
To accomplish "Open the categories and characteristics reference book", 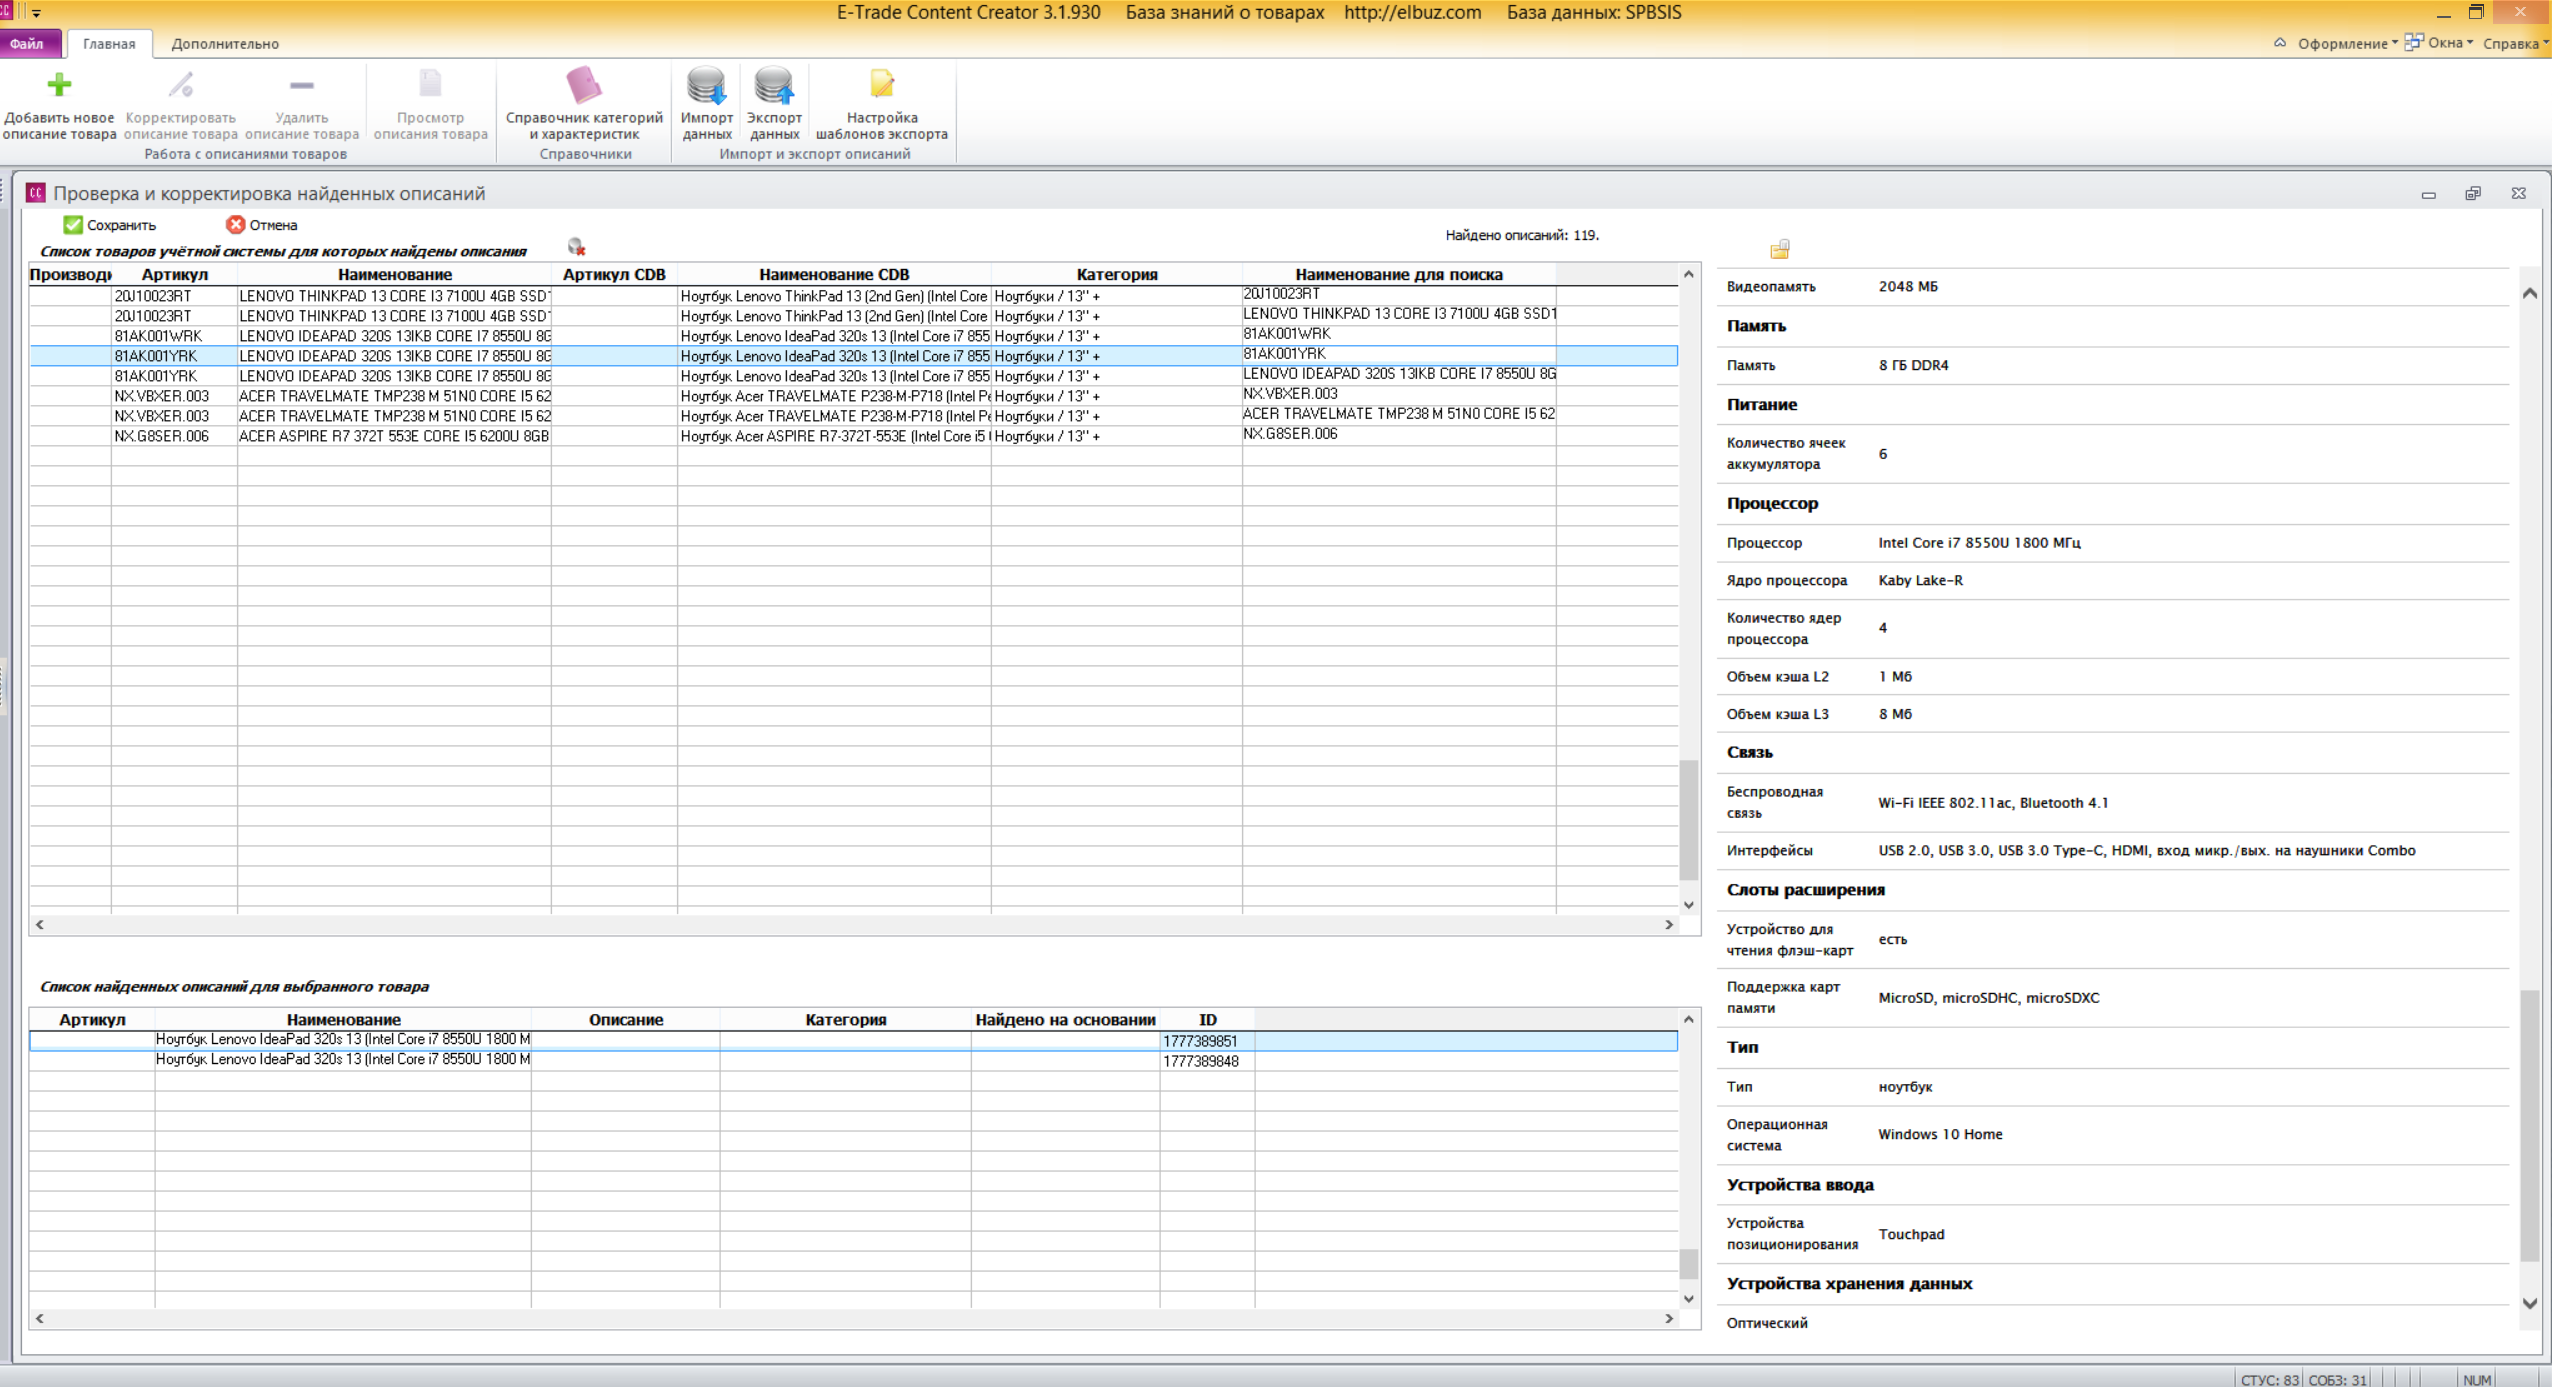I will point(583,85).
